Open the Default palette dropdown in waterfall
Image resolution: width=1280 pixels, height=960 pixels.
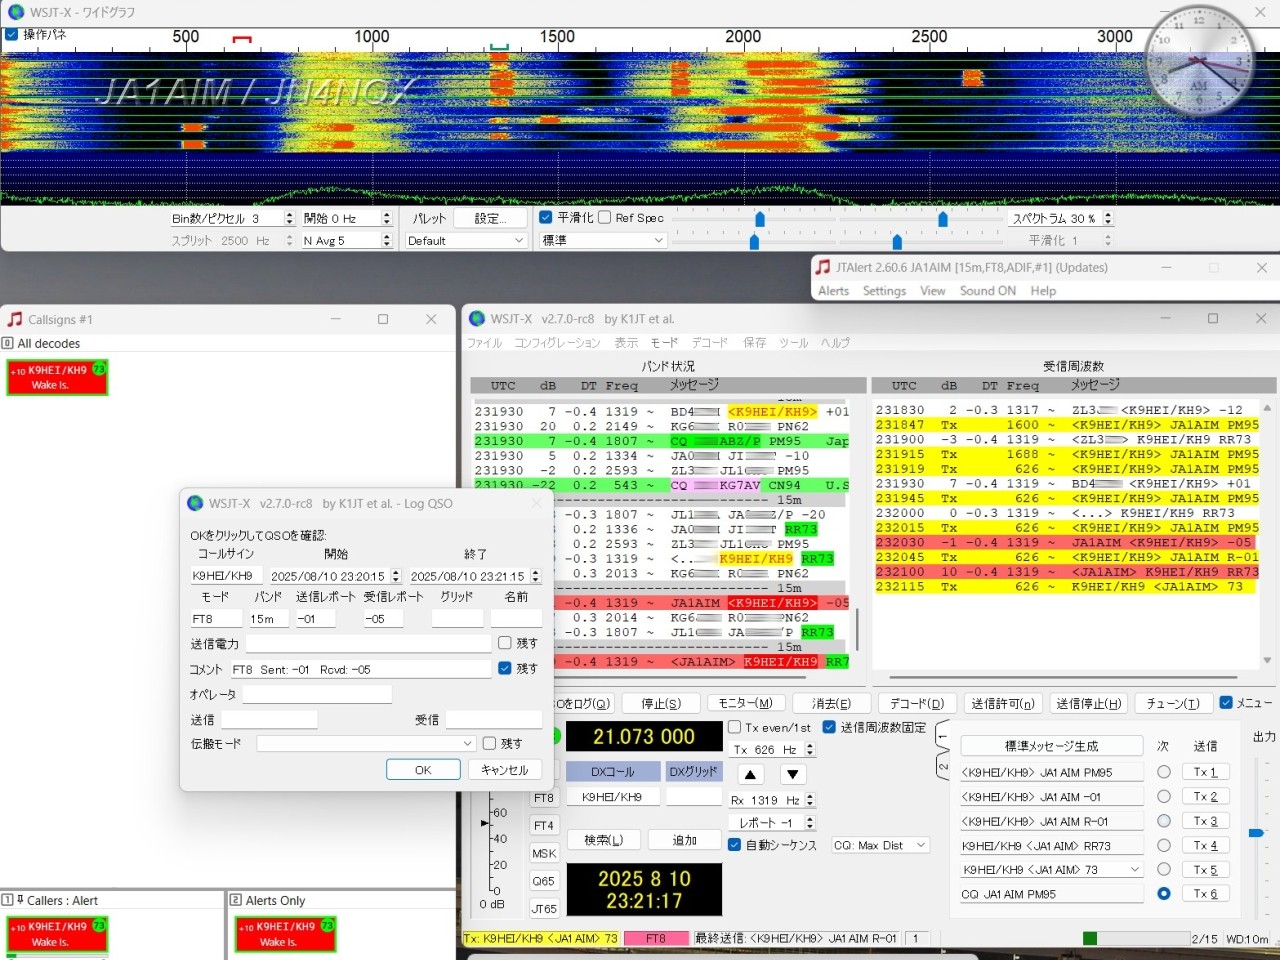465,241
